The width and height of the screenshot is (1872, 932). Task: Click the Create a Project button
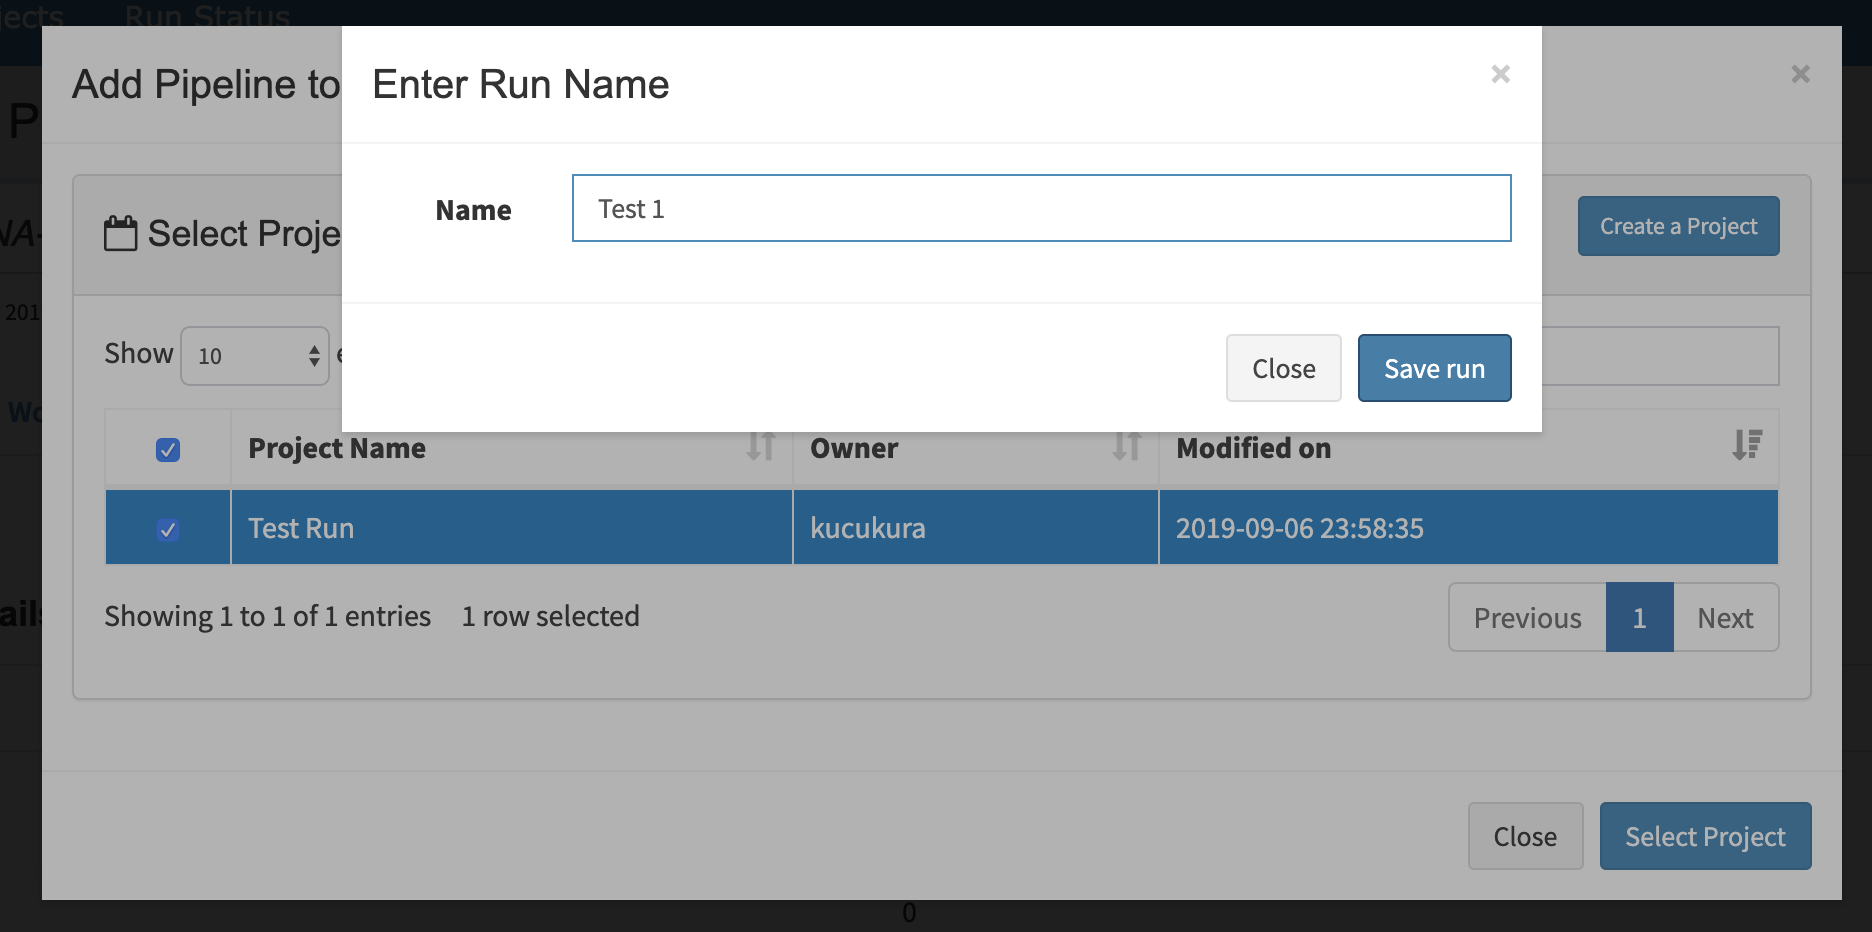point(1678,226)
